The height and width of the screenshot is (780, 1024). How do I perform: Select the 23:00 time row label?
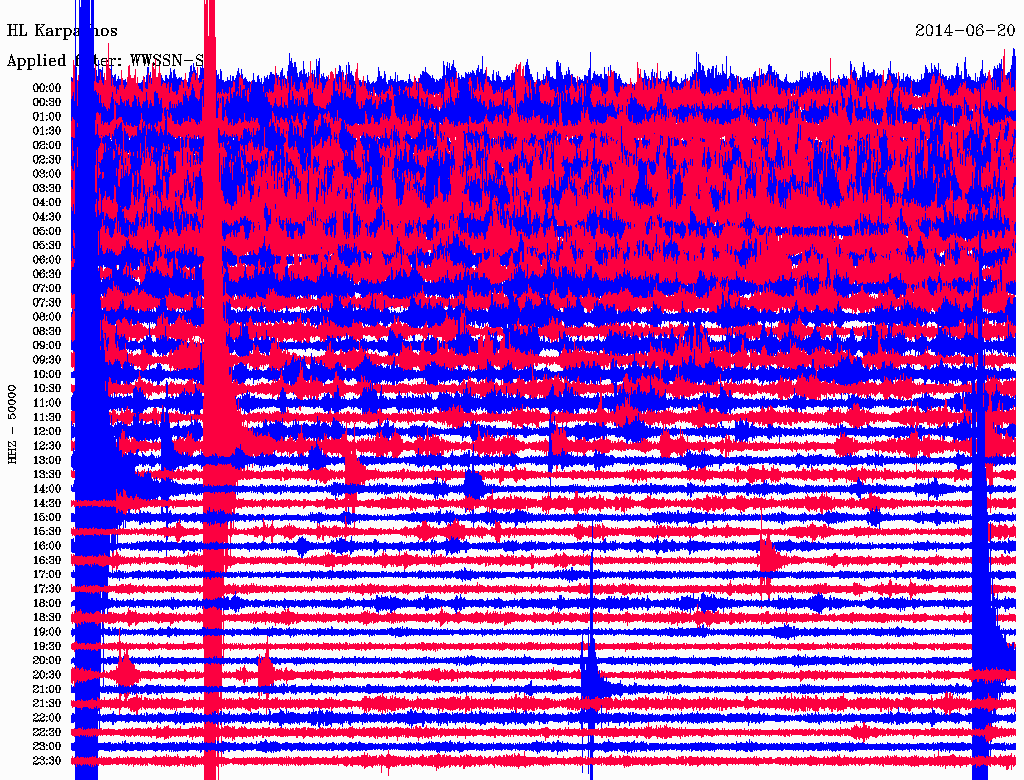click(47, 747)
